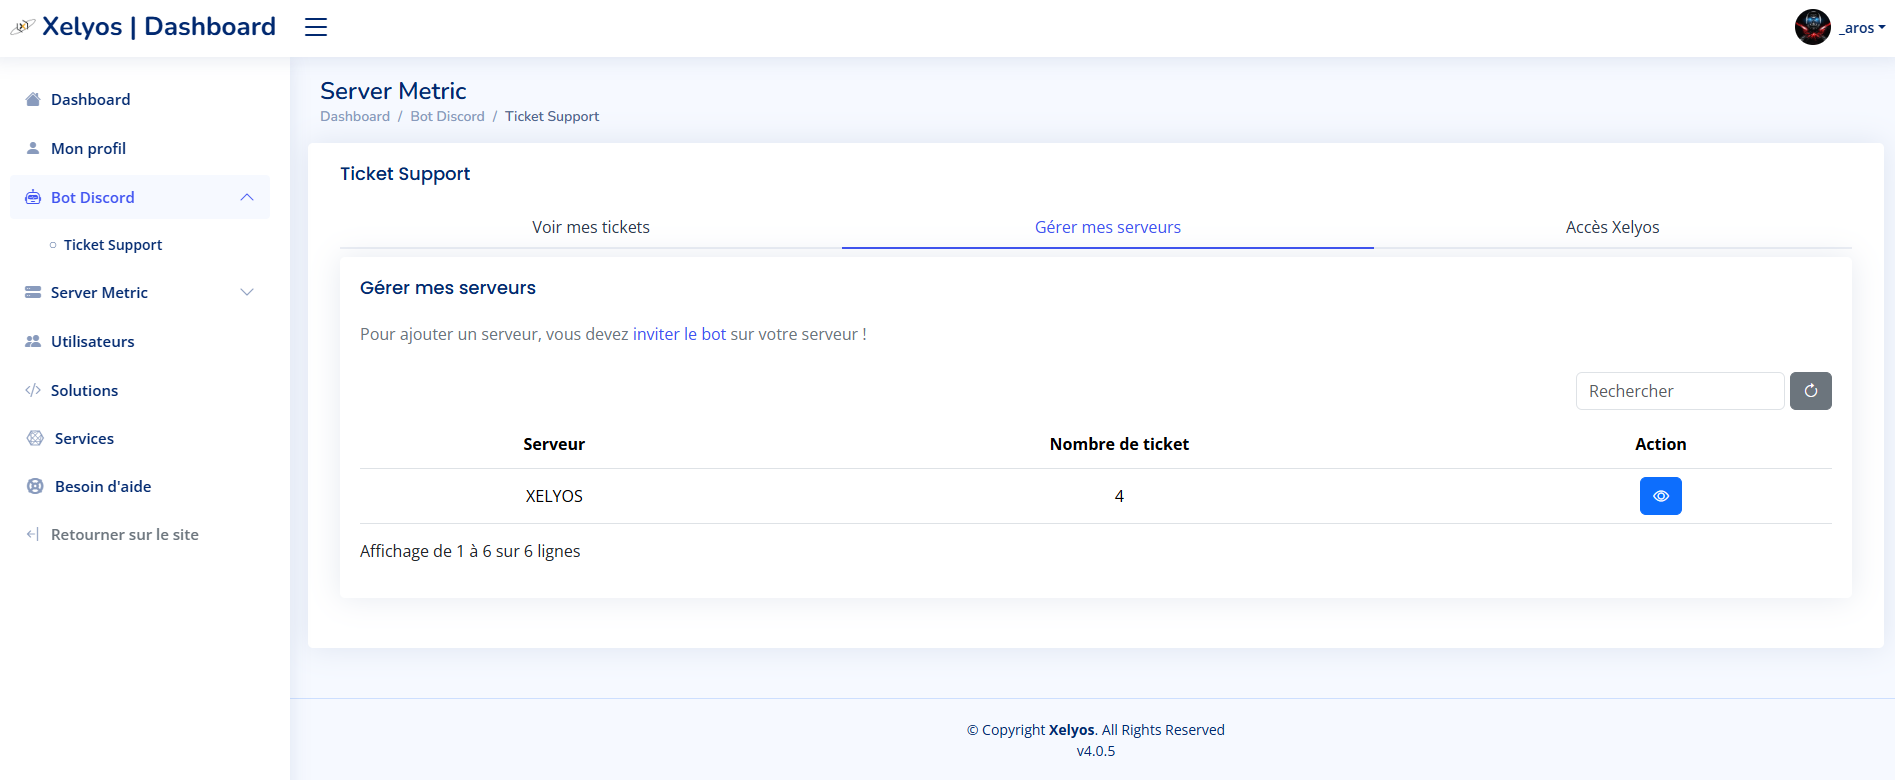The height and width of the screenshot is (780, 1895).
Task: Go to Dashboard breadcrumb link
Action: pos(355,116)
